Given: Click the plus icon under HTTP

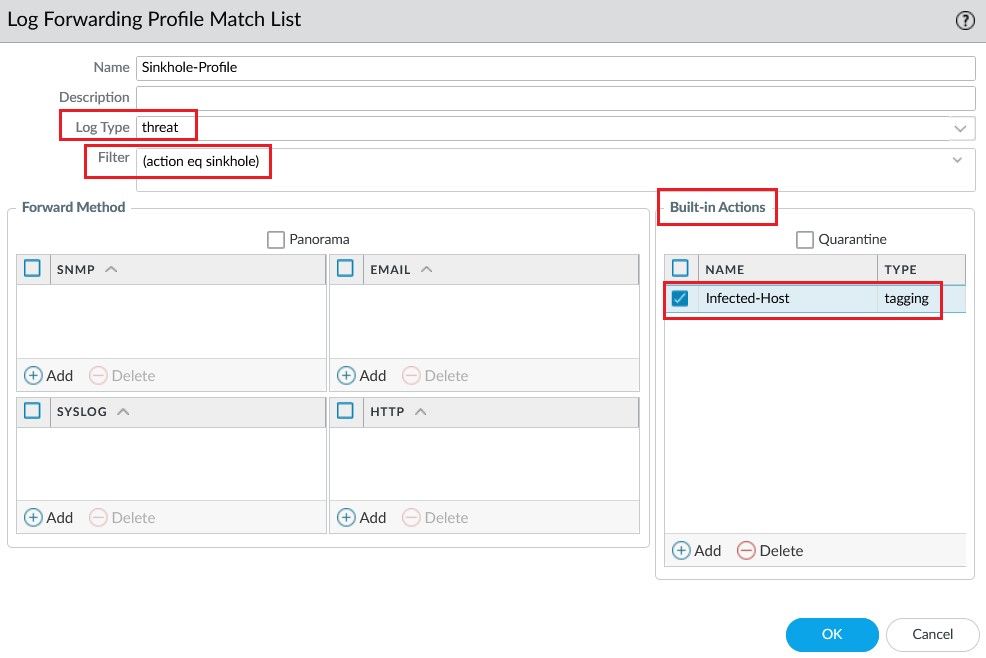Looking at the screenshot, I should 346,518.
